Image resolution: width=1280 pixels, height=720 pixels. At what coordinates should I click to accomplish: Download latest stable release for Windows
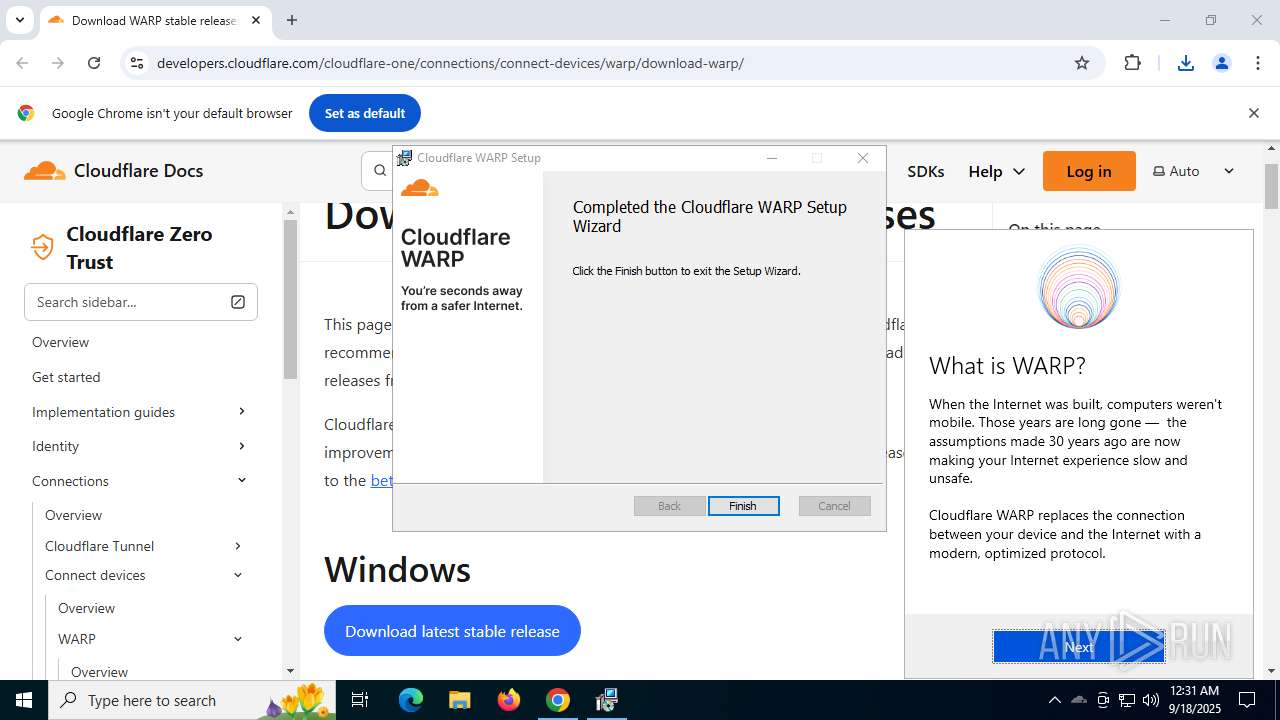[452, 631]
